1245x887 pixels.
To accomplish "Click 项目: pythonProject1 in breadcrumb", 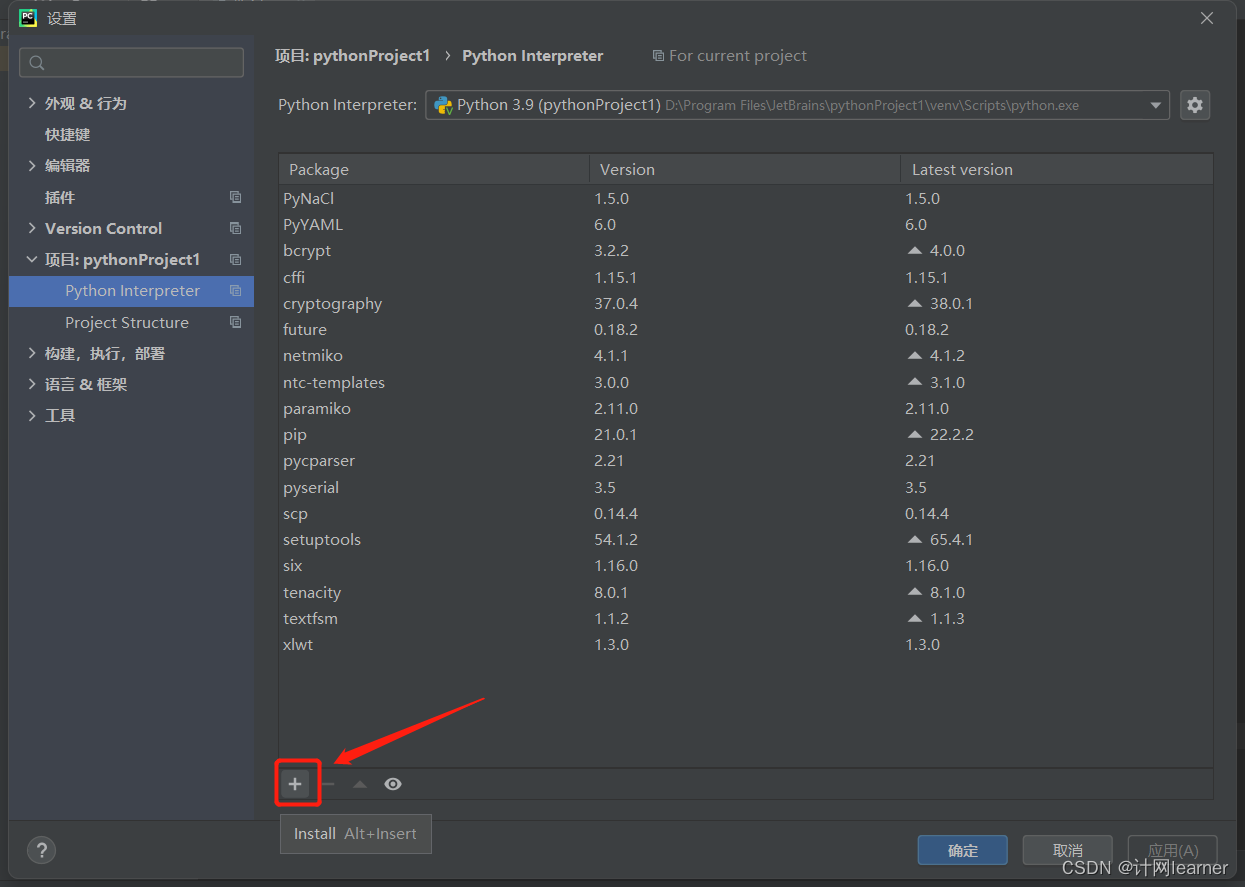I will (x=352, y=56).
